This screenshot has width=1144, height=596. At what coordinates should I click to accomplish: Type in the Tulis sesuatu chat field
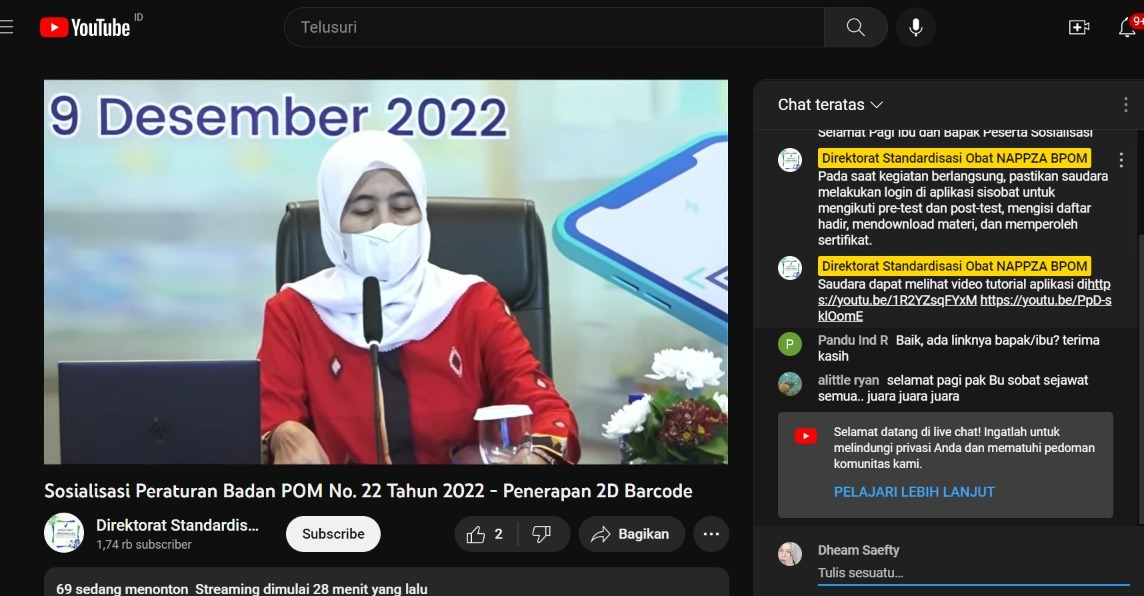coord(970,573)
